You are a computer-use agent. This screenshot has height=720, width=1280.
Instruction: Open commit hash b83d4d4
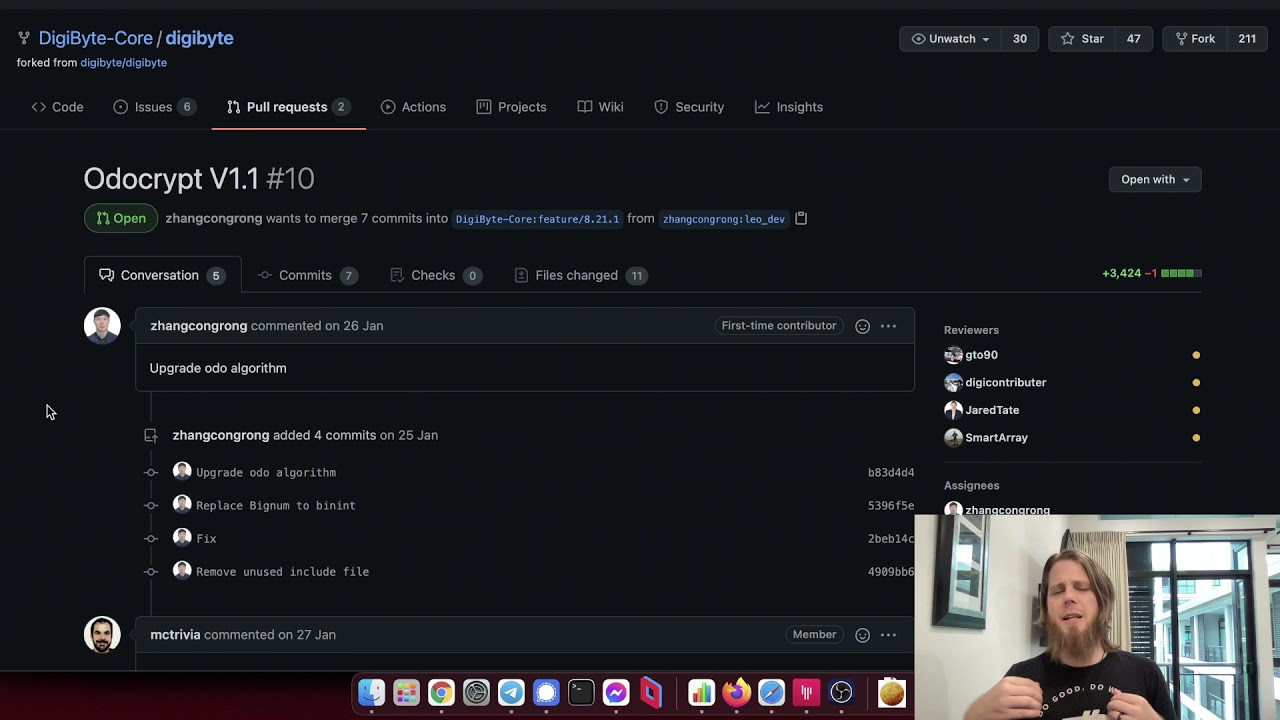pos(891,473)
